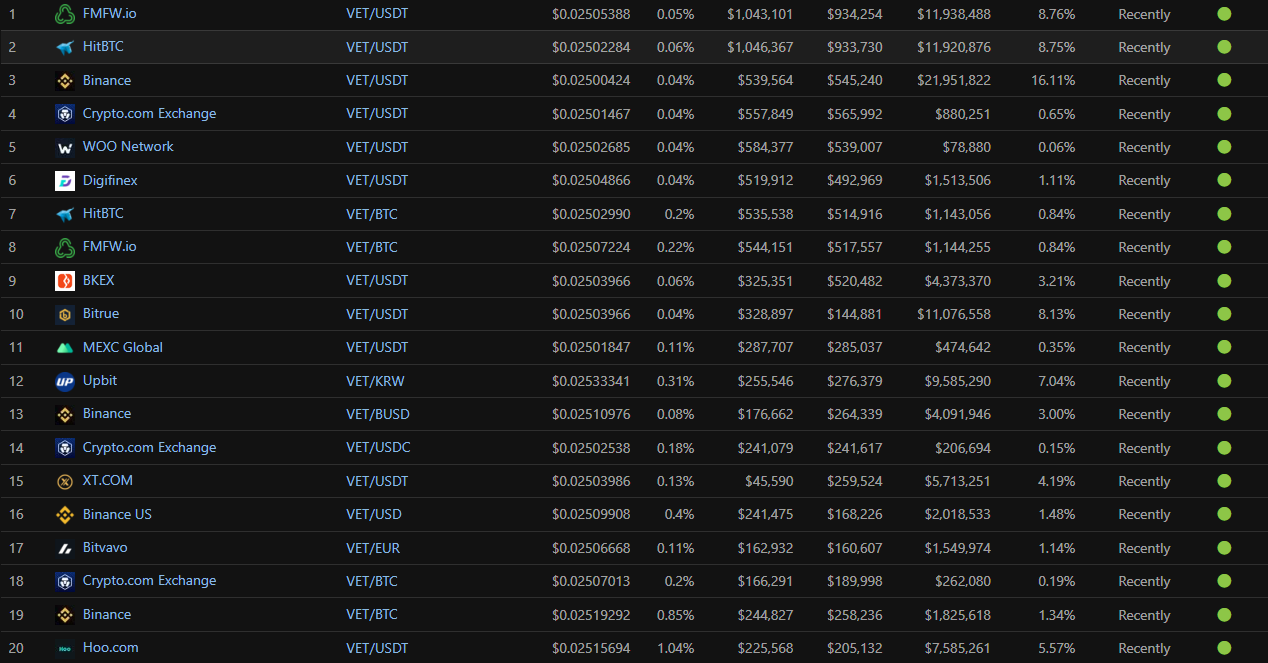Open HitBTC exchange link in row 2
The image size is (1268, 663).
click(x=103, y=47)
